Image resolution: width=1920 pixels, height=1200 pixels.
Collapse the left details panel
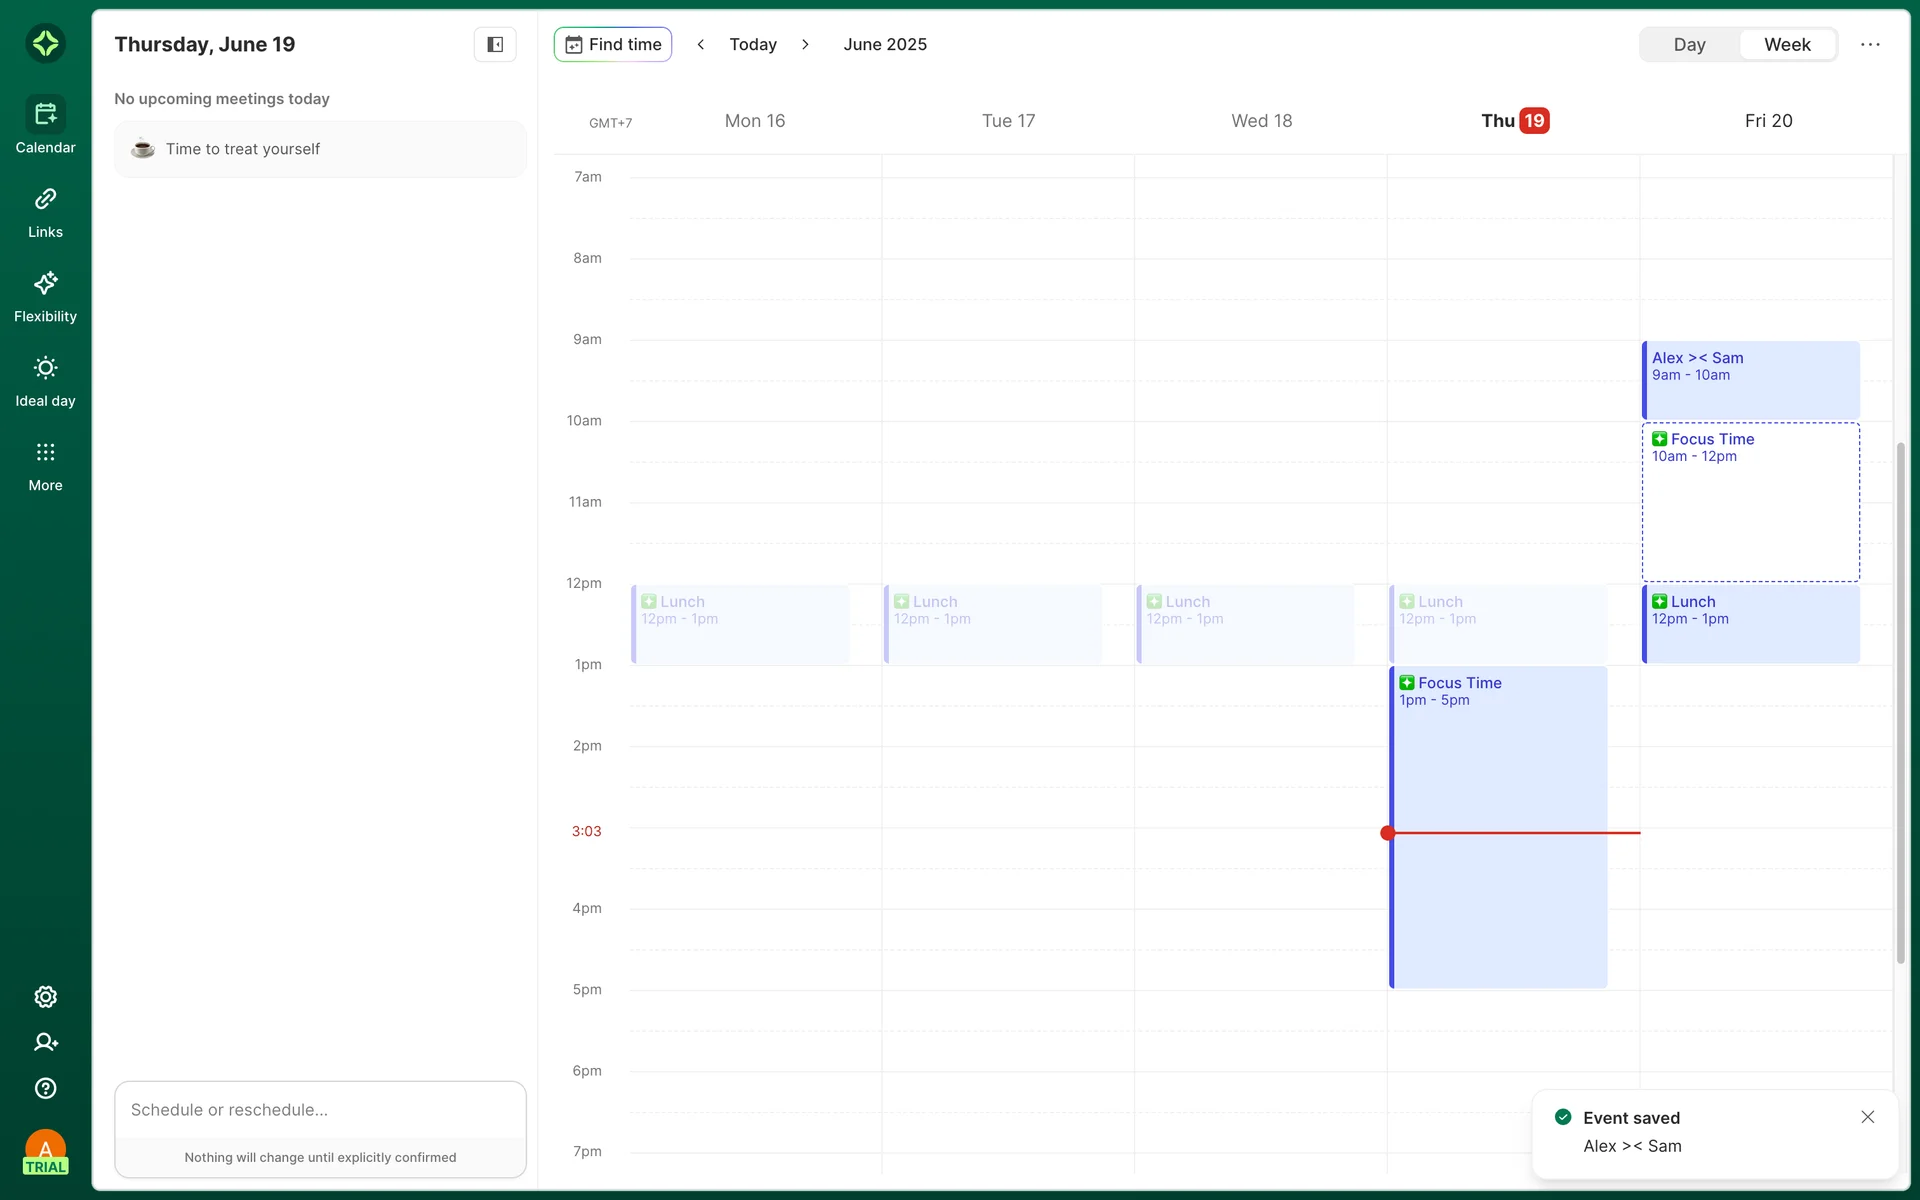click(x=495, y=44)
